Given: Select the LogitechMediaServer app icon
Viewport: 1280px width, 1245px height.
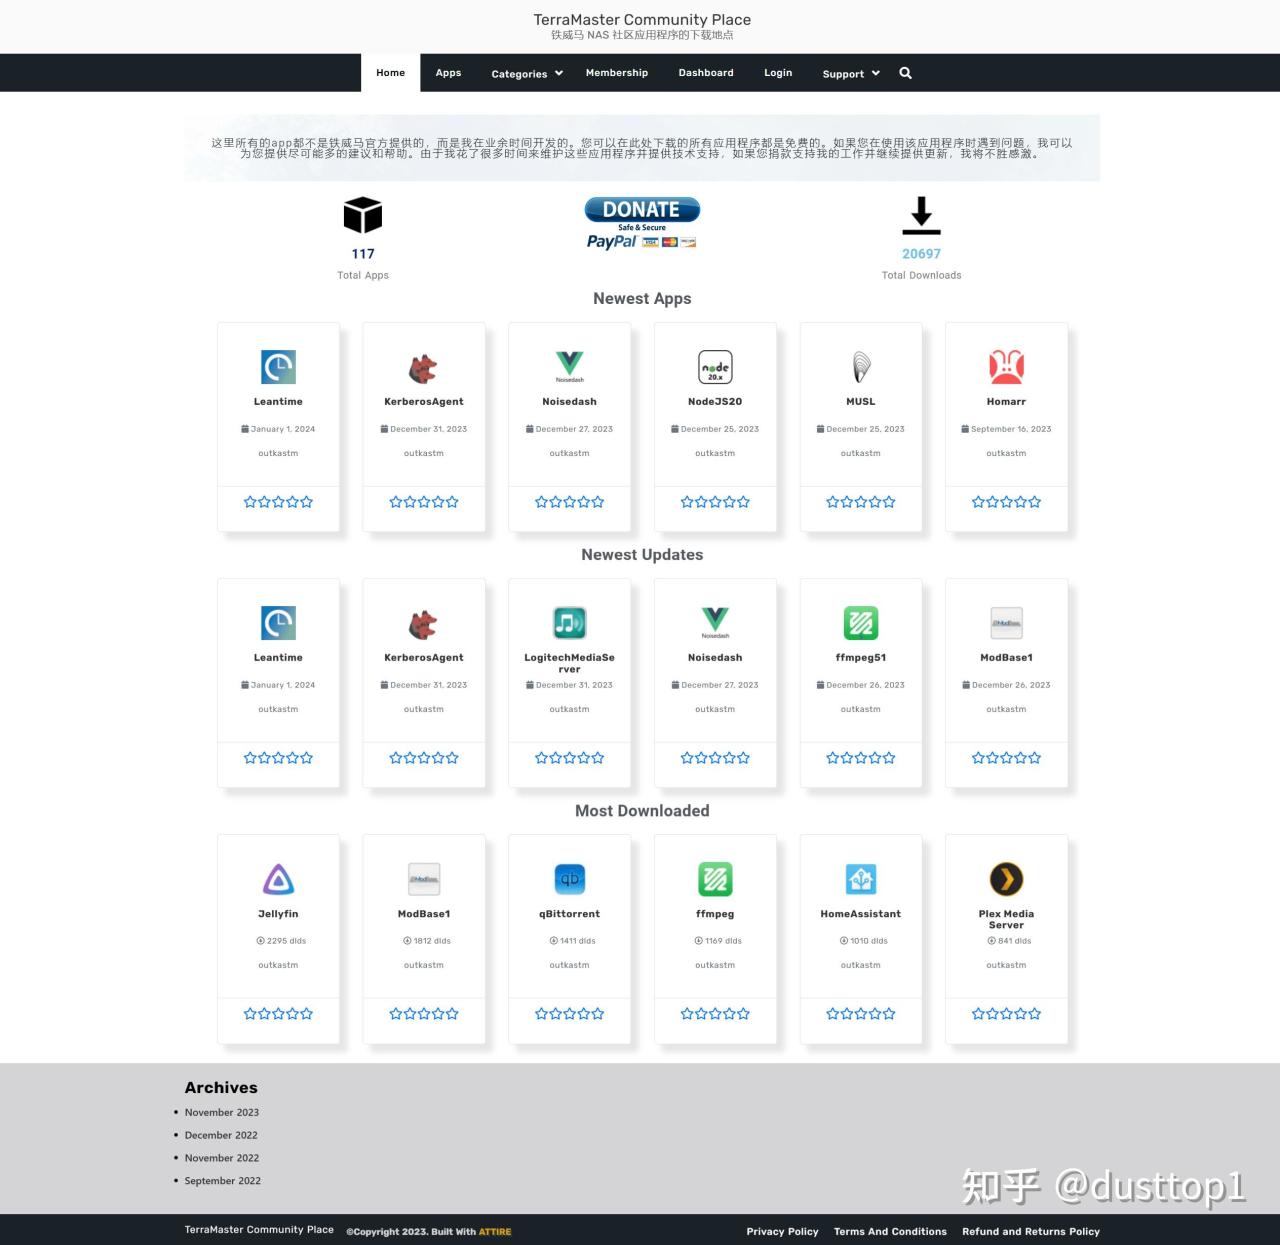Looking at the screenshot, I should pos(570,623).
